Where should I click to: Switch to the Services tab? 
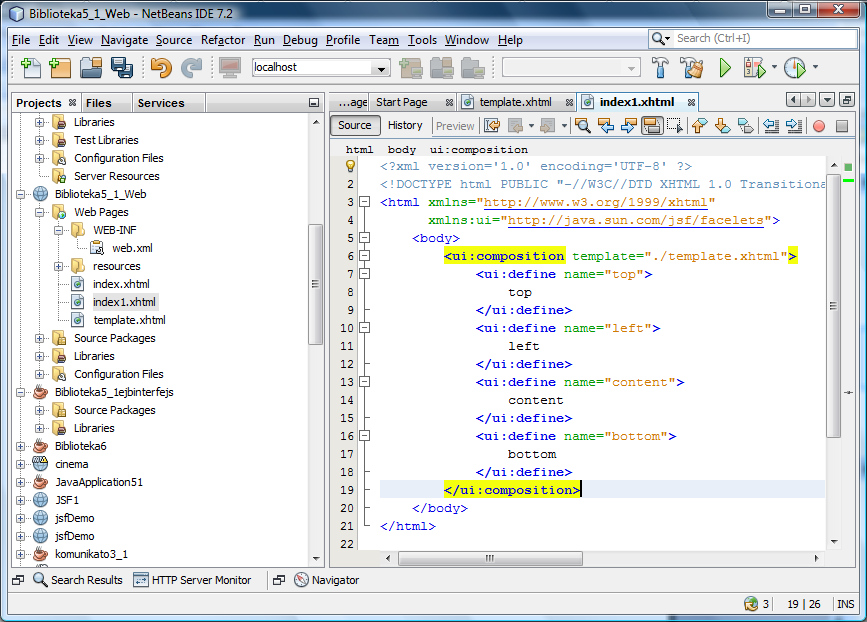(x=161, y=103)
